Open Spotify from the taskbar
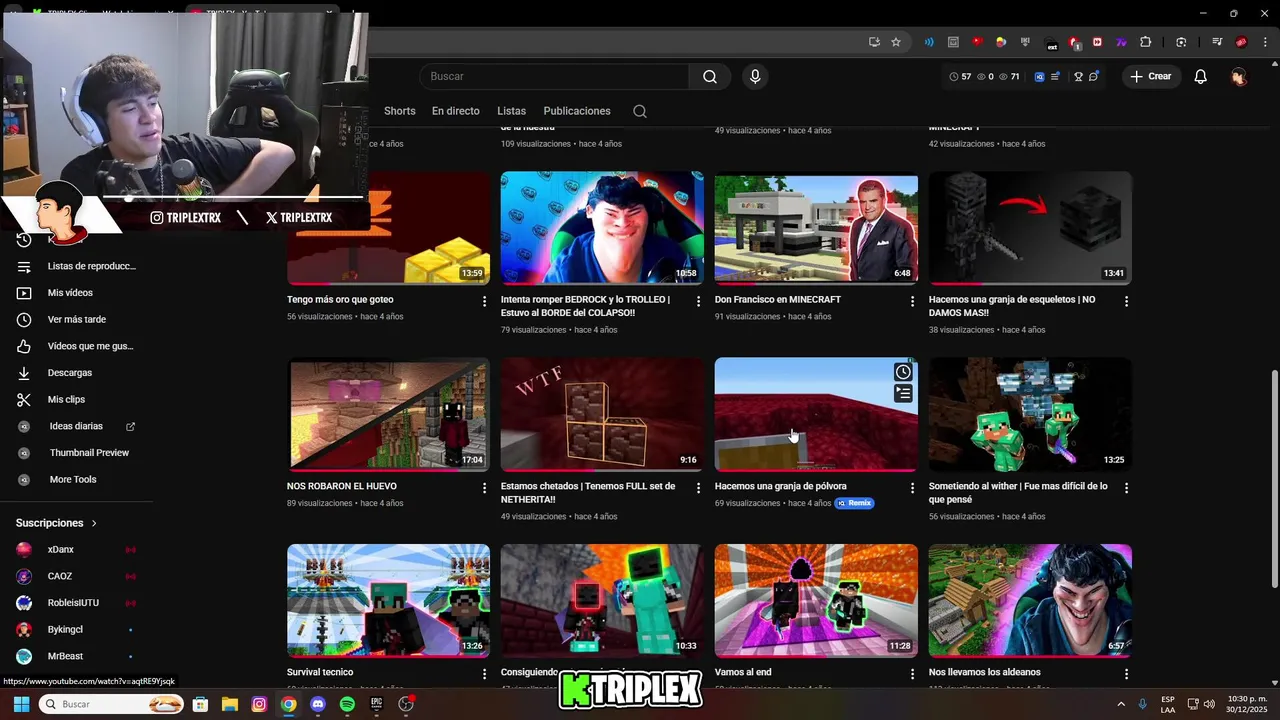The image size is (1280, 720). pyautogui.click(x=347, y=704)
